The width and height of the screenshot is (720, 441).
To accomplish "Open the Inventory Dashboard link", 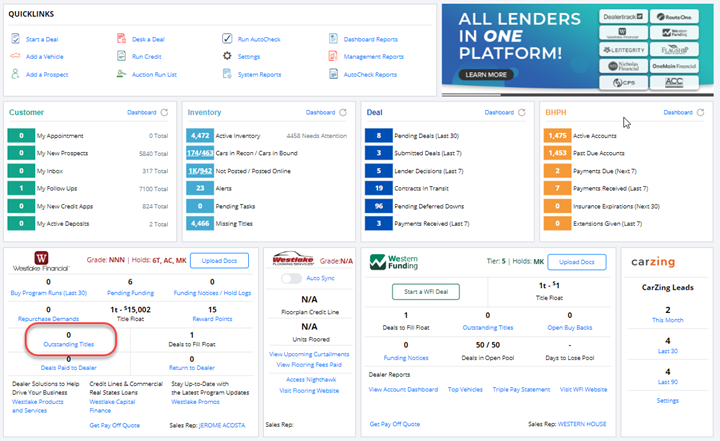I will (x=320, y=113).
